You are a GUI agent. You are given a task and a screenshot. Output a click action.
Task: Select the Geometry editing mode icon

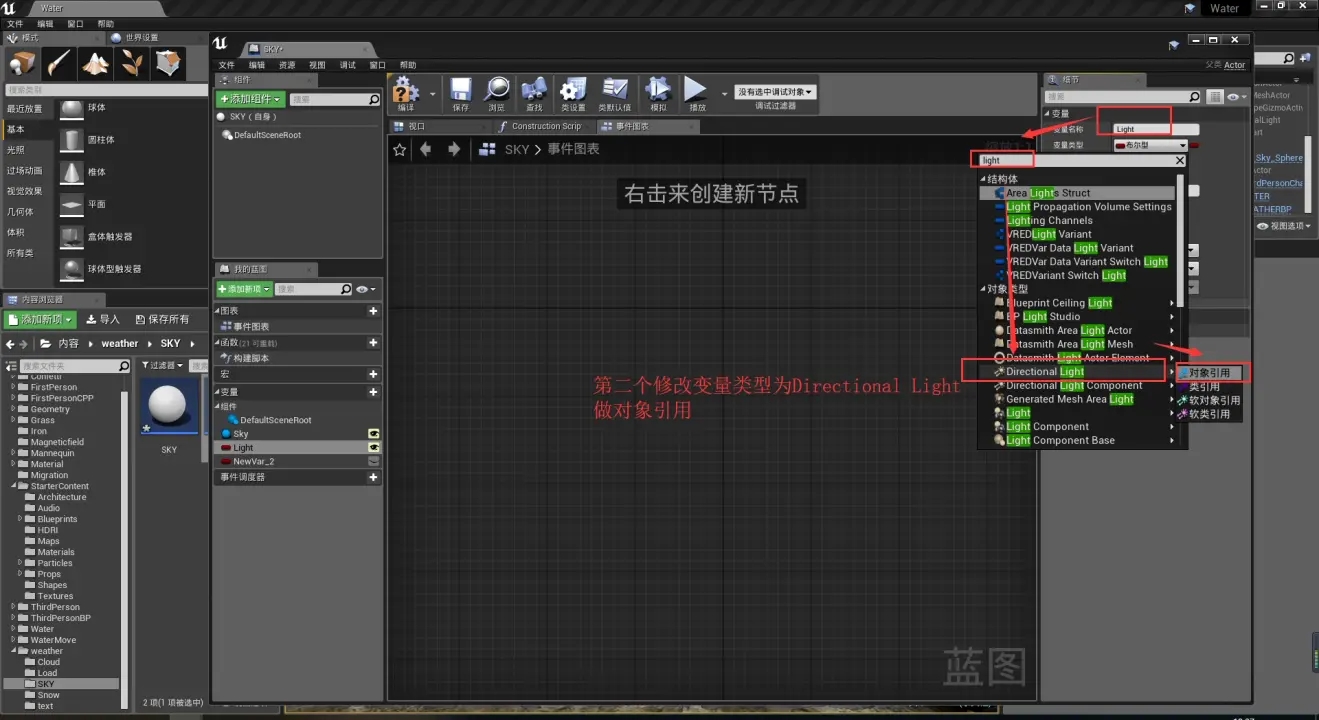(x=169, y=64)
